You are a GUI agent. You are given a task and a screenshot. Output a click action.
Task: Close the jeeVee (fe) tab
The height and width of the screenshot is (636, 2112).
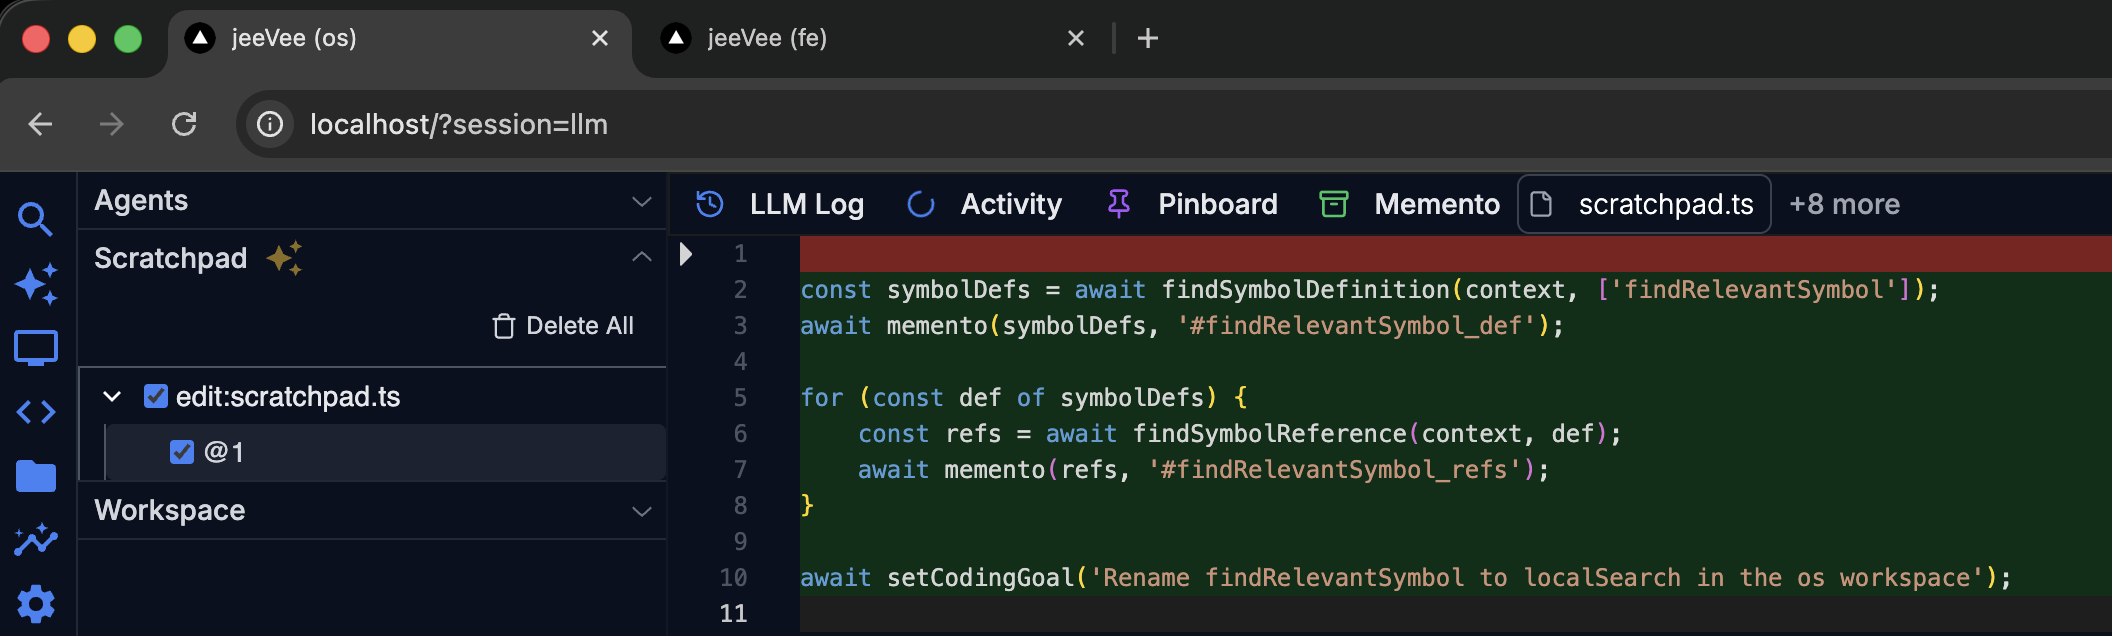(1076, 38)
